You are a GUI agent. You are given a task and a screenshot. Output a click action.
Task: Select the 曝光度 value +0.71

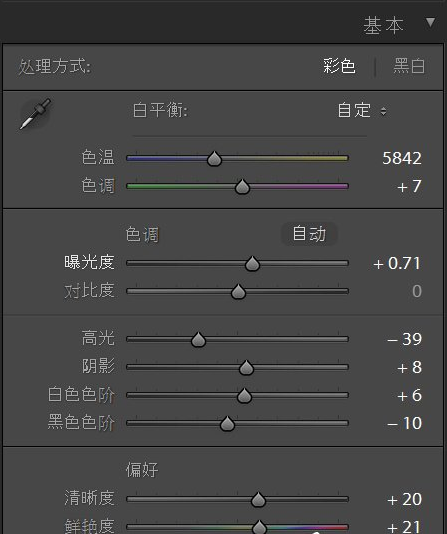point(397,263)
